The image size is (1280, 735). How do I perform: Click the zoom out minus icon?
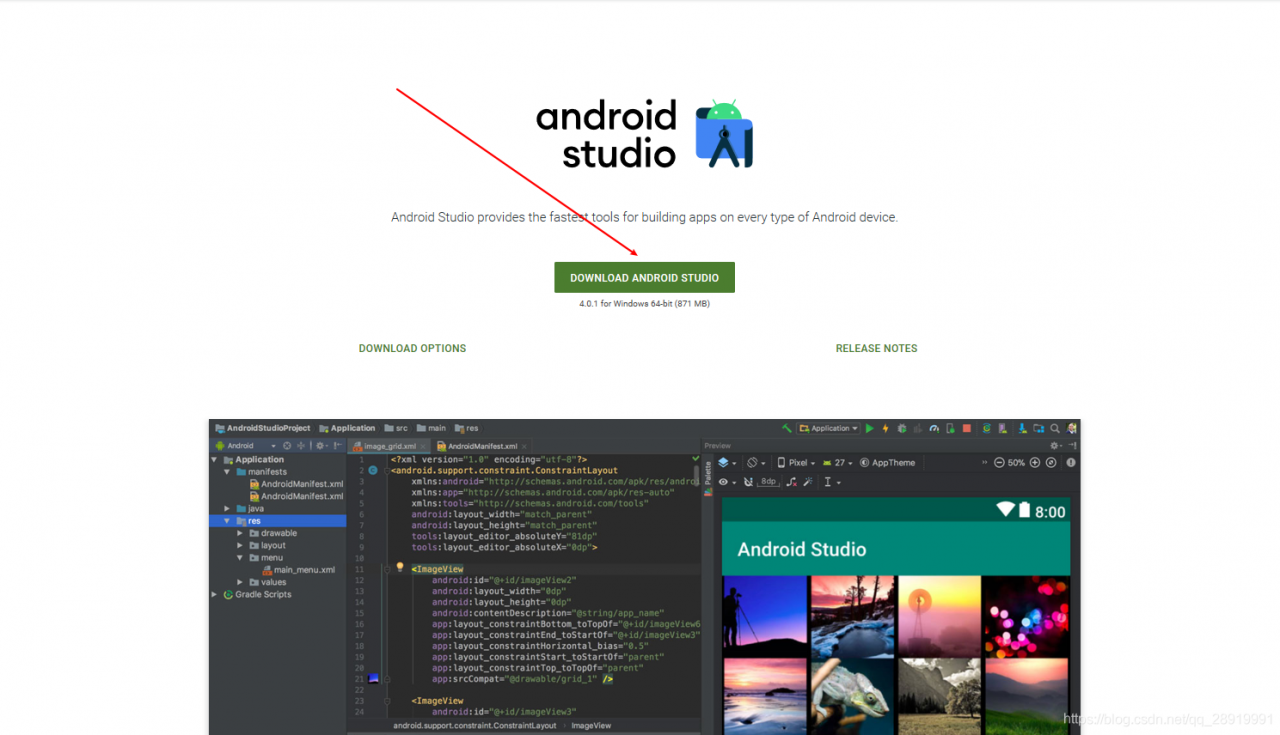(x=998, y=463)
